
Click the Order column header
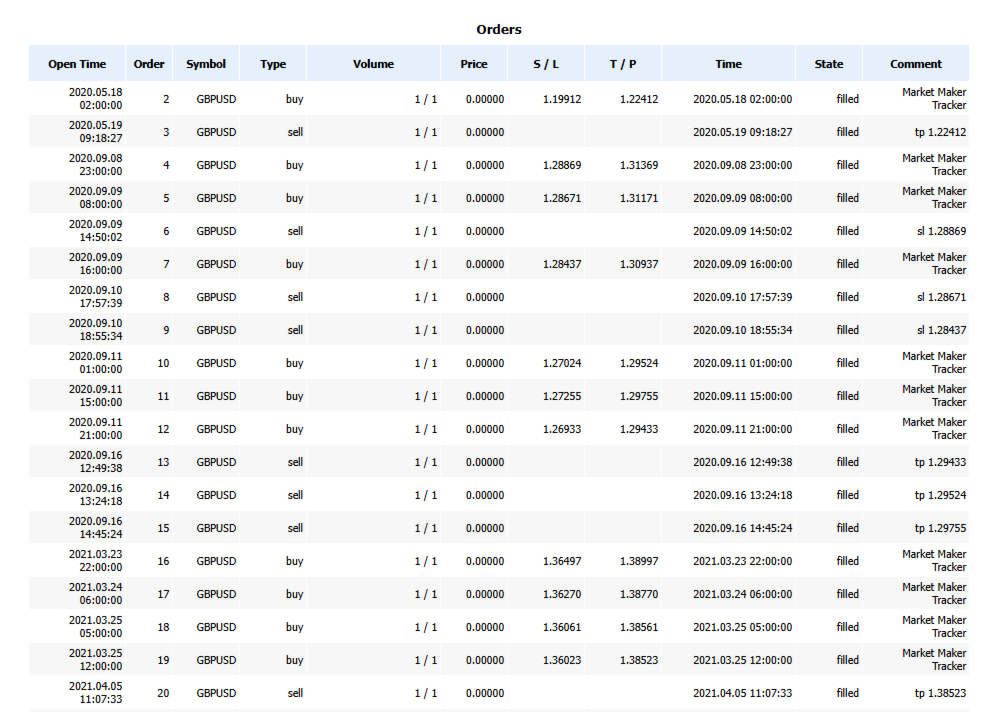click(149, 64)
